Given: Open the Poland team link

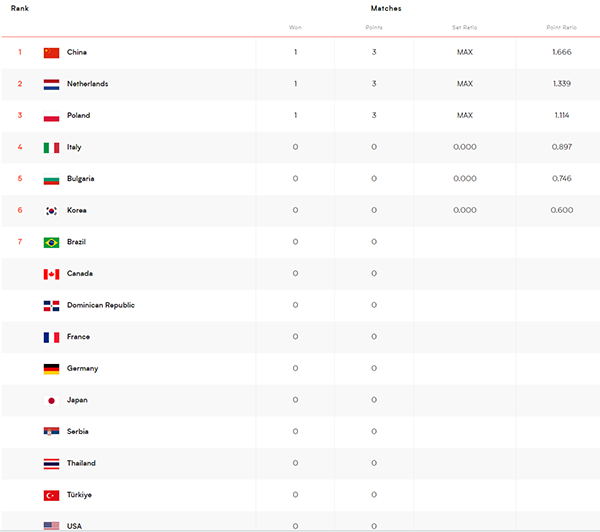Looking at the screenshot, I should coord(78,115).
